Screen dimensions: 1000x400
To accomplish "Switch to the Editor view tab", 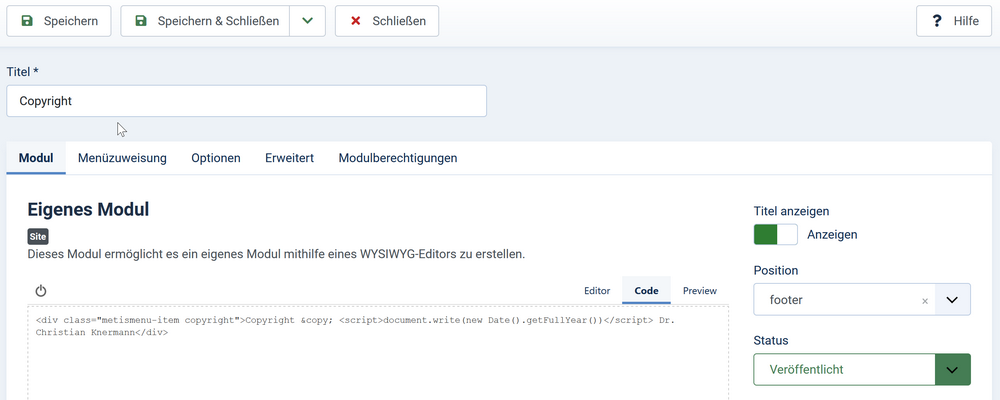I will tap(597, 290).
